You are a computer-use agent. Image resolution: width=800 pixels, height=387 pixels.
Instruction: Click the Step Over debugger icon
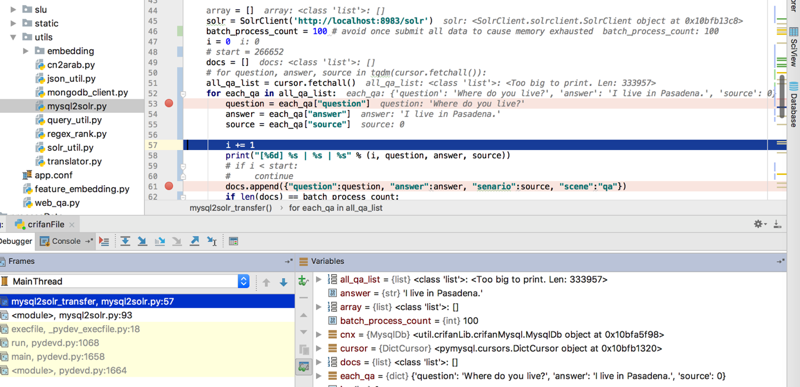[125, 241]
